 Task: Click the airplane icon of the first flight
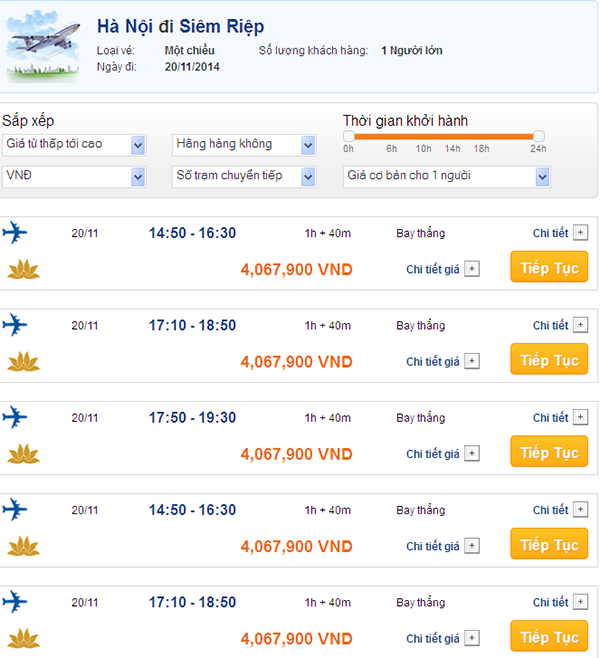15,233
